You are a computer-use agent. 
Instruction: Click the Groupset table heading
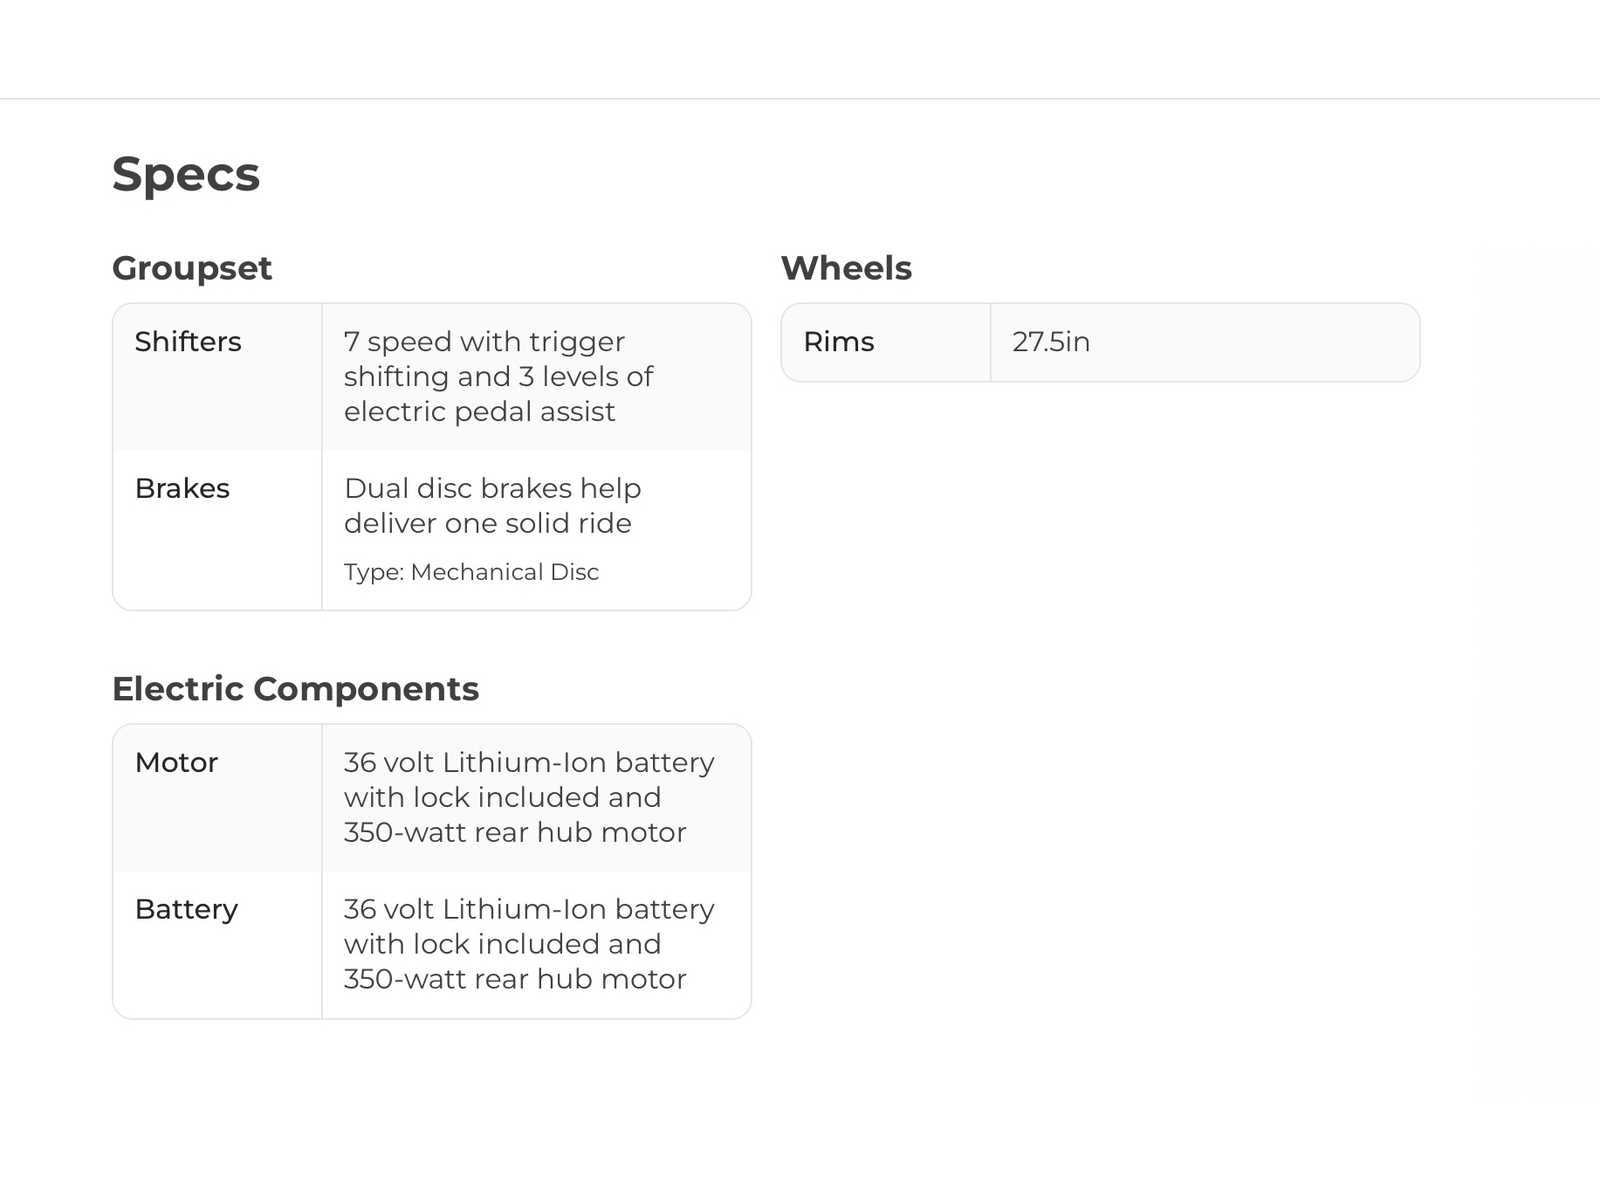point(192,268)
